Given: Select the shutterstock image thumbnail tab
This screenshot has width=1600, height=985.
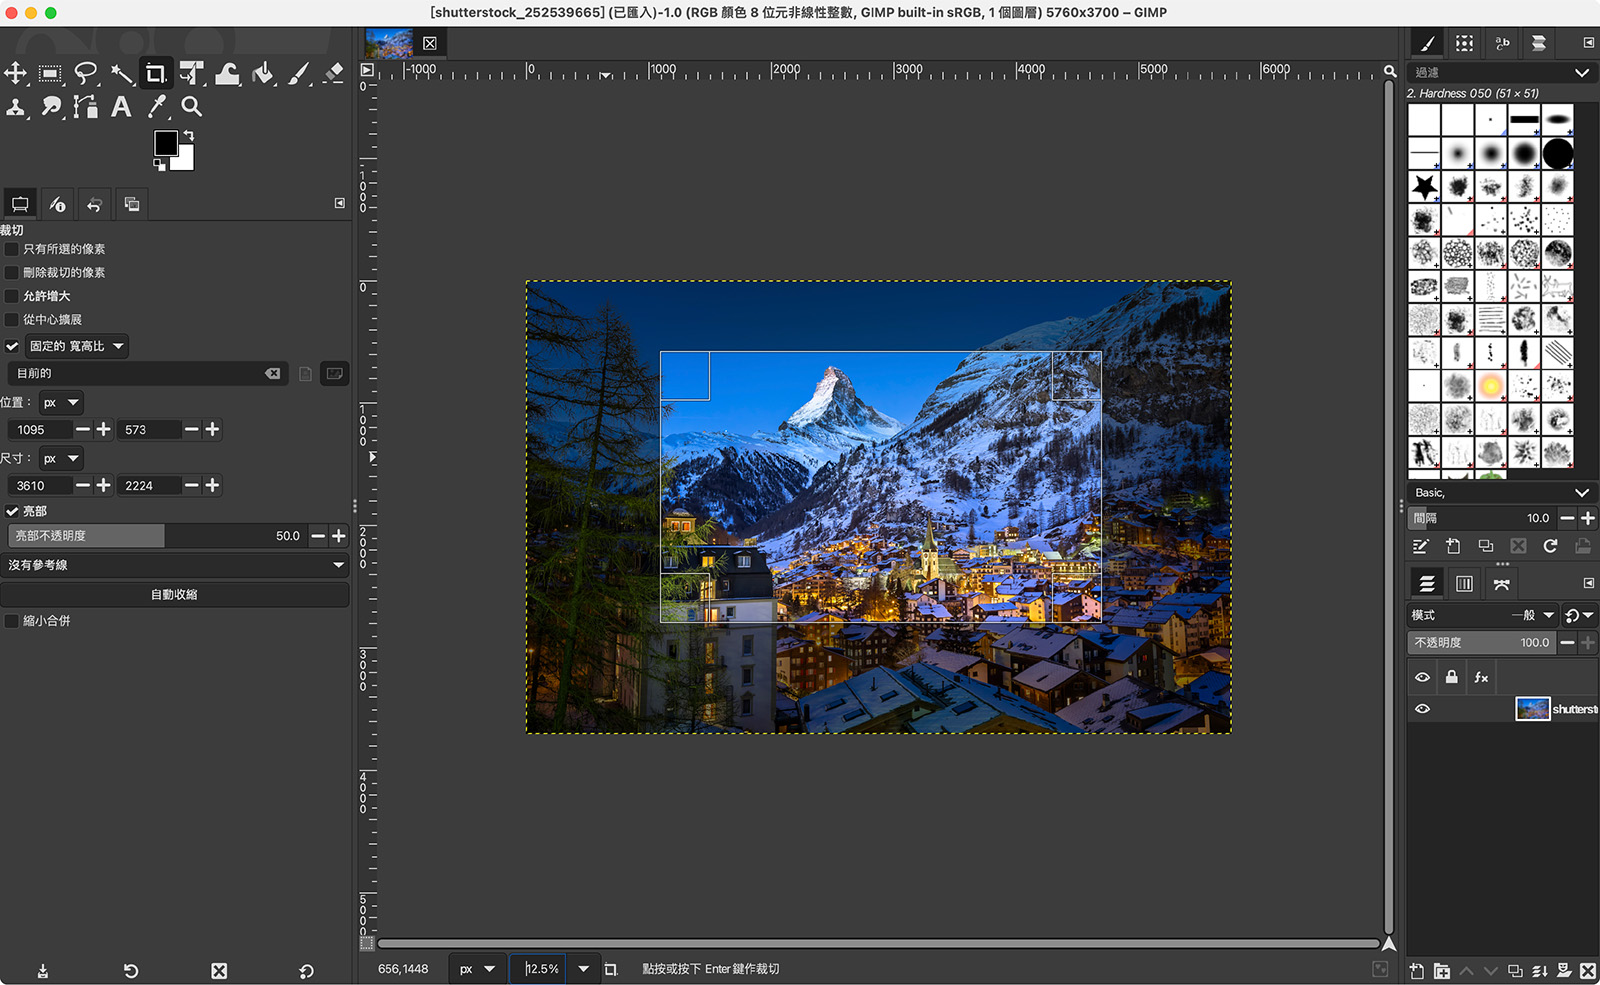Looking at the screenshot, I should coord(389,43).
